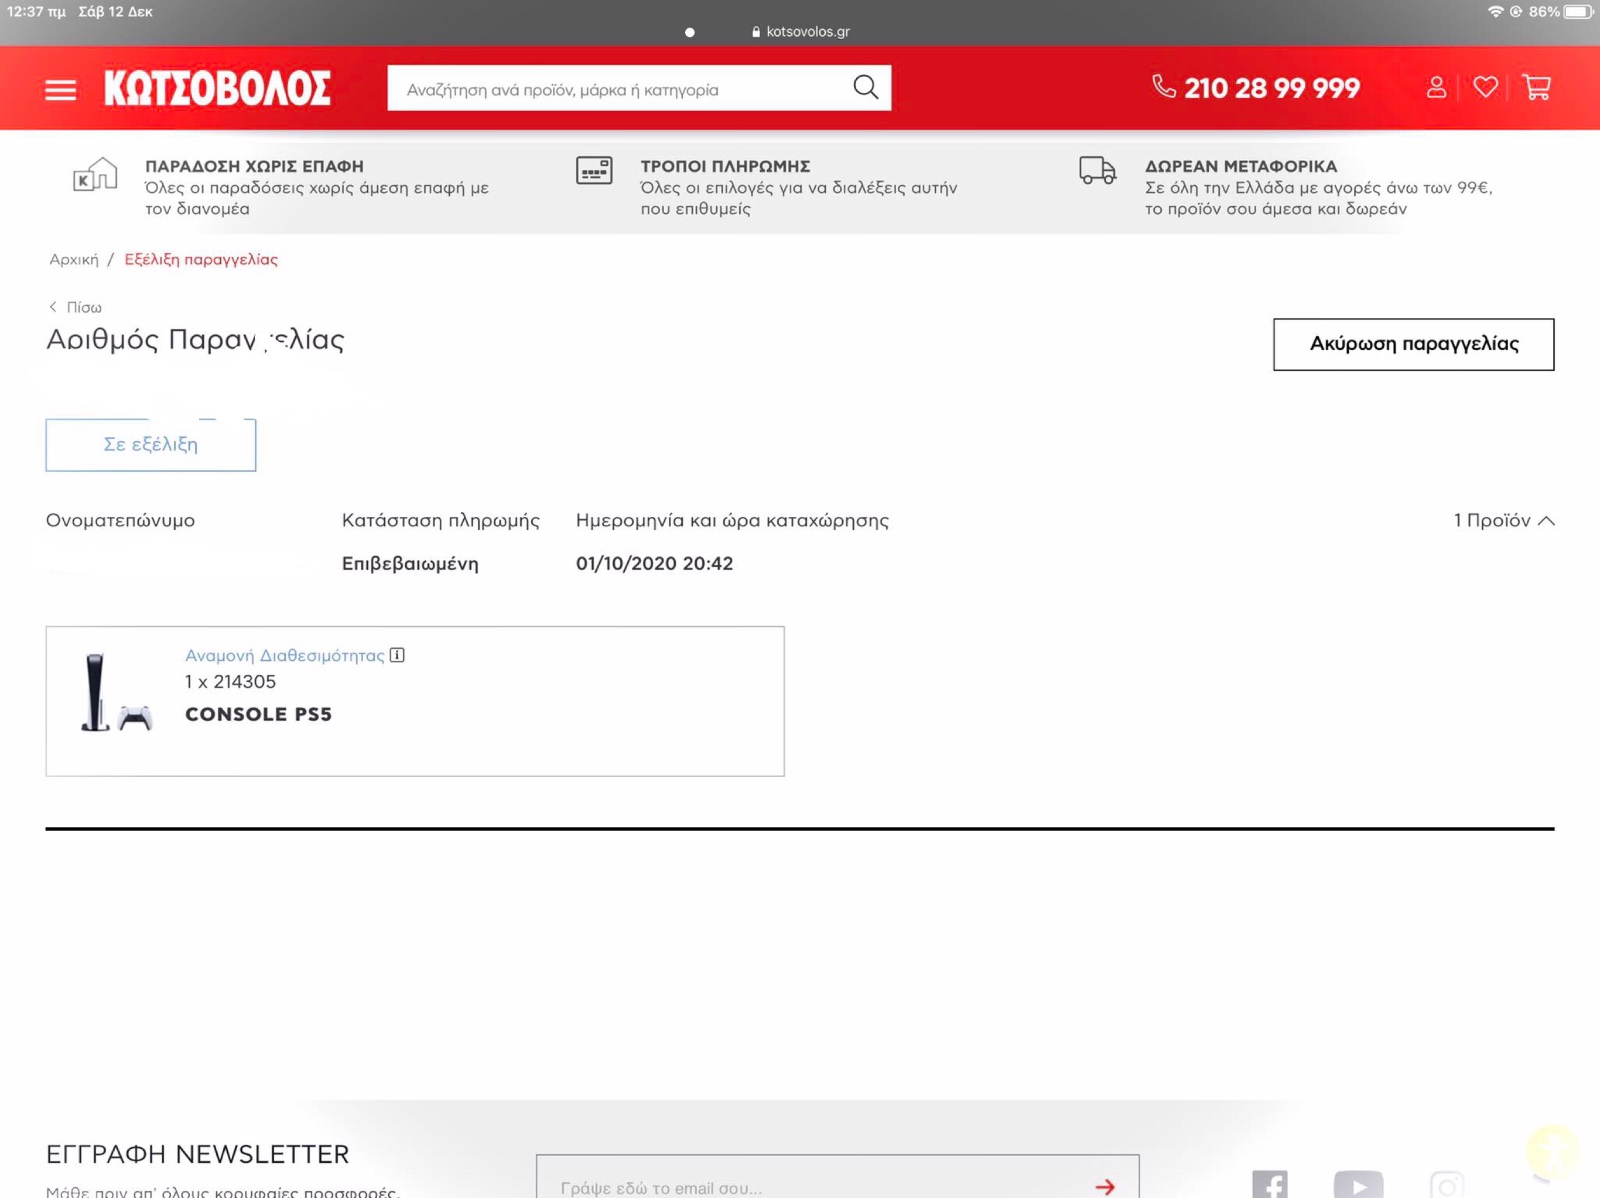Open the YouTube social icon
This screenshot has height=1198, width=1600.
[1358, 1185]
